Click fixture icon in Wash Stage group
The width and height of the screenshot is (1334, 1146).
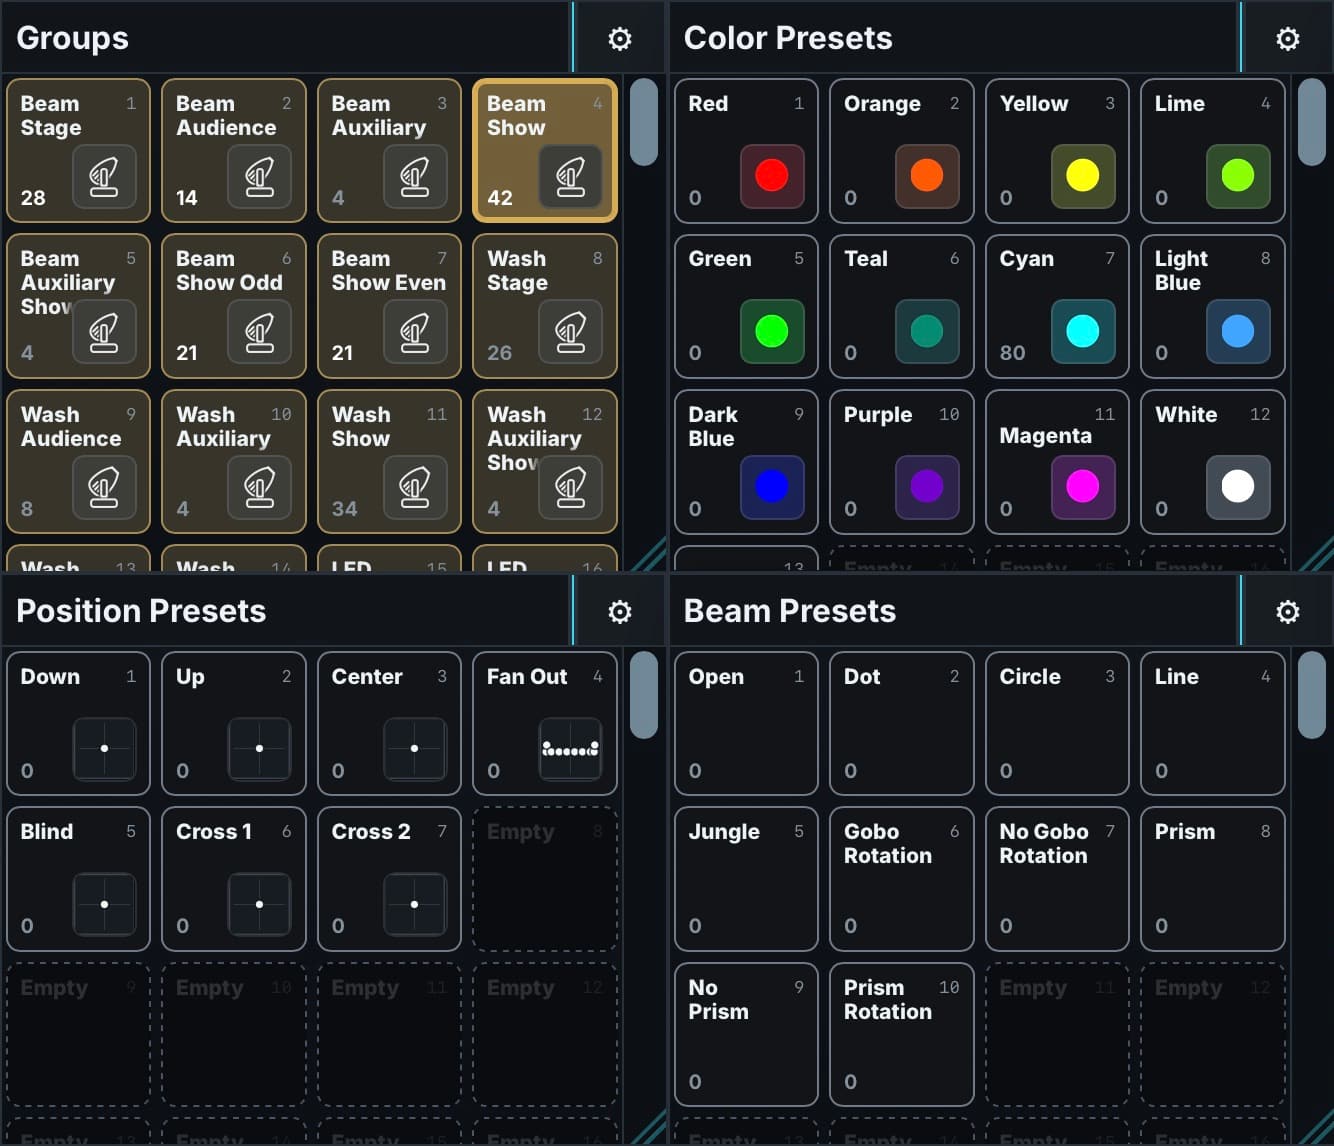coord(571,331)
